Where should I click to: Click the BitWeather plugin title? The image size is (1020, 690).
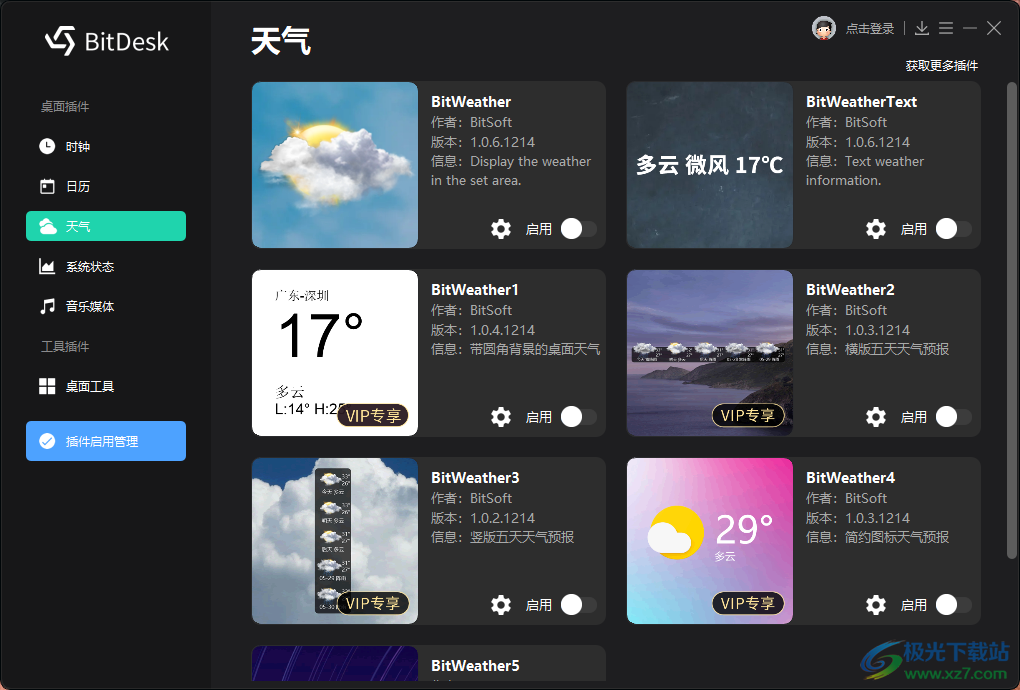(471, 102)
